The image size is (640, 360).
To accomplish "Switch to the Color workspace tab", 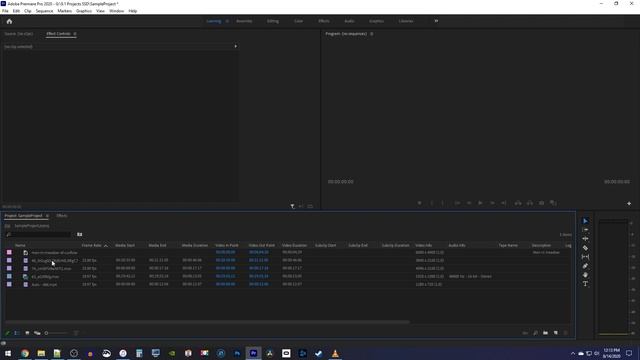I will point(298,21).
